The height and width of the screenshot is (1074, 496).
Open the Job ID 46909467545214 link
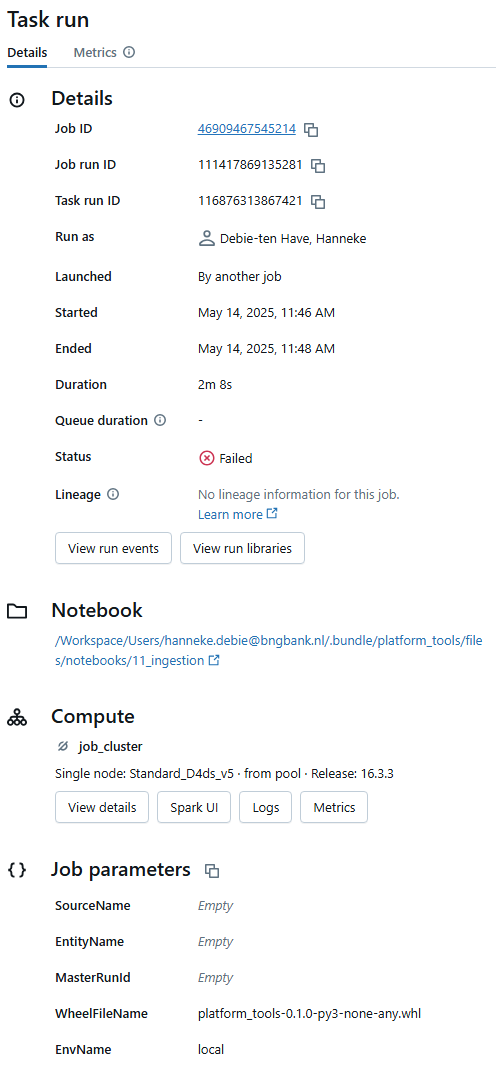(247, 129)
